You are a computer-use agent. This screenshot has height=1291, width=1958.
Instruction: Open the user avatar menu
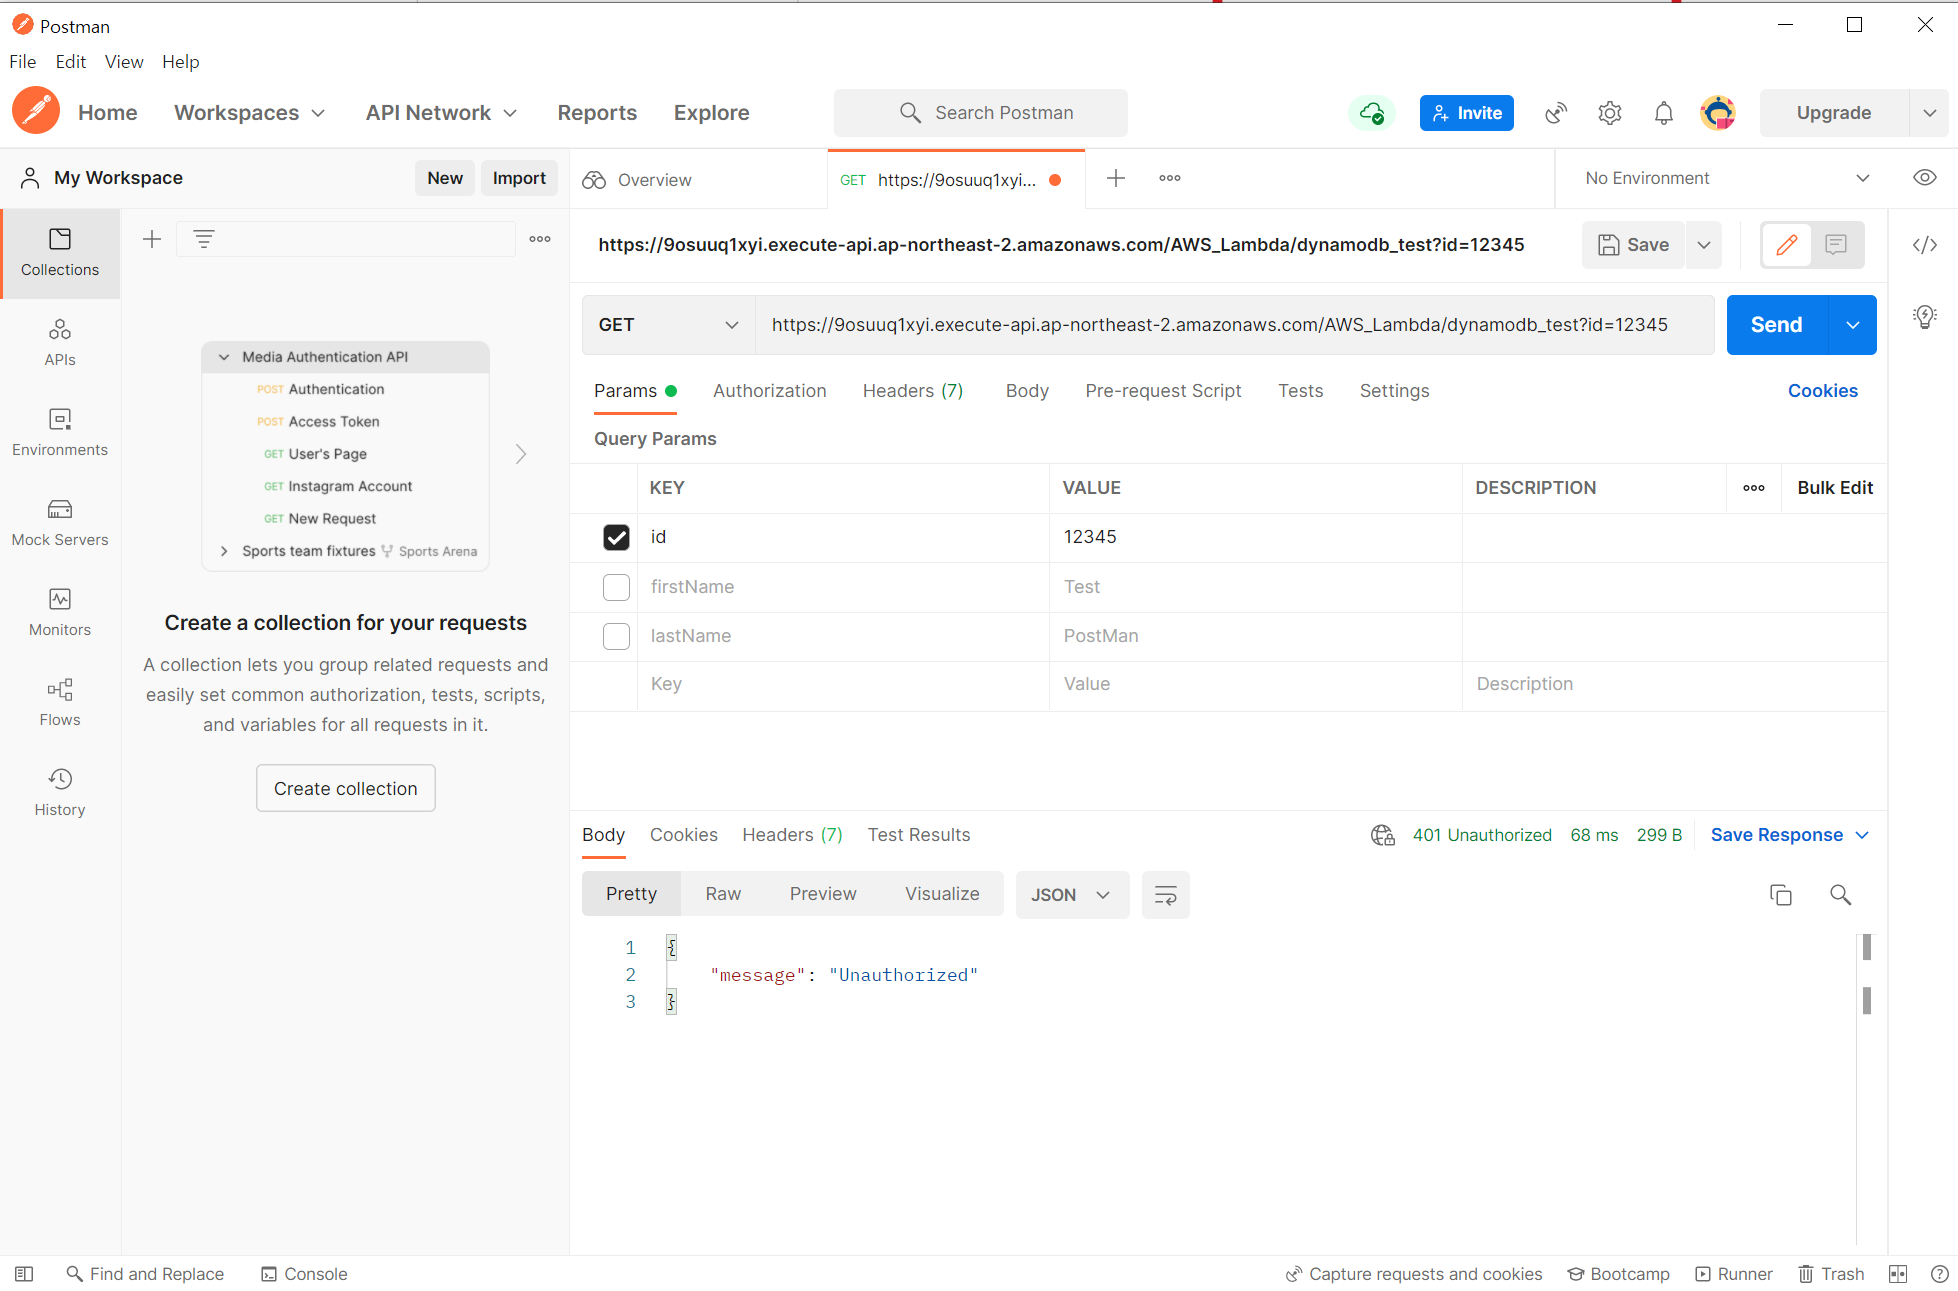(x=1718, y=113)
